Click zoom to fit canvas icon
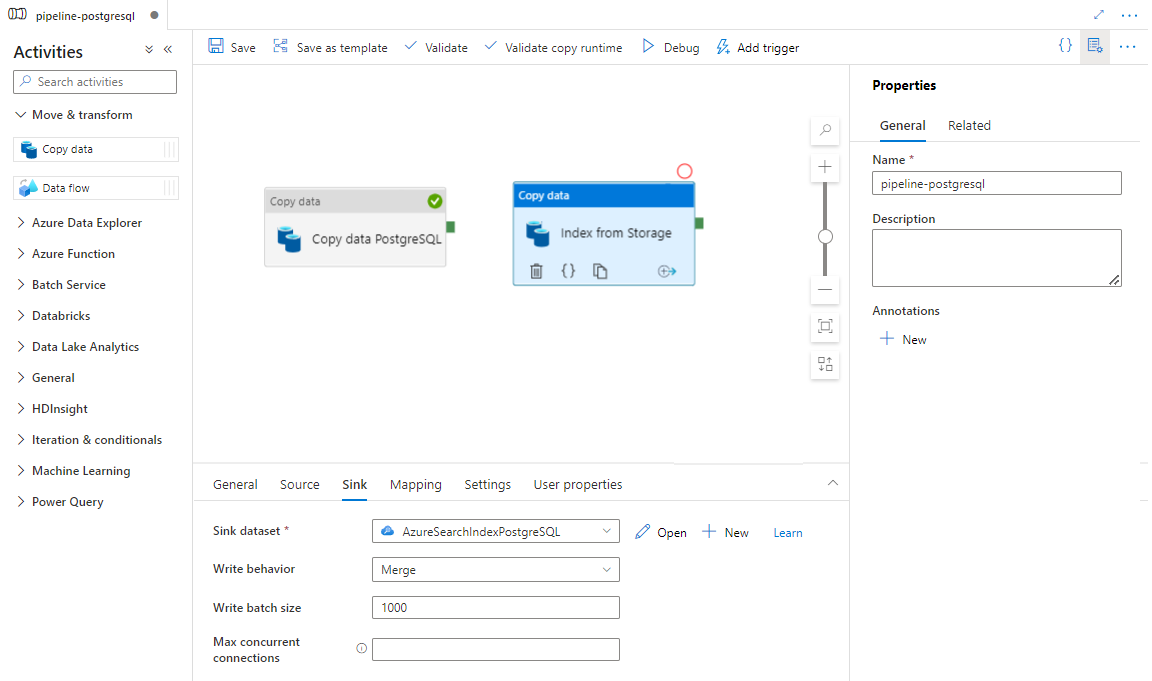The height and width of the screenshot is (681, 1152). [x=825, y=326]
